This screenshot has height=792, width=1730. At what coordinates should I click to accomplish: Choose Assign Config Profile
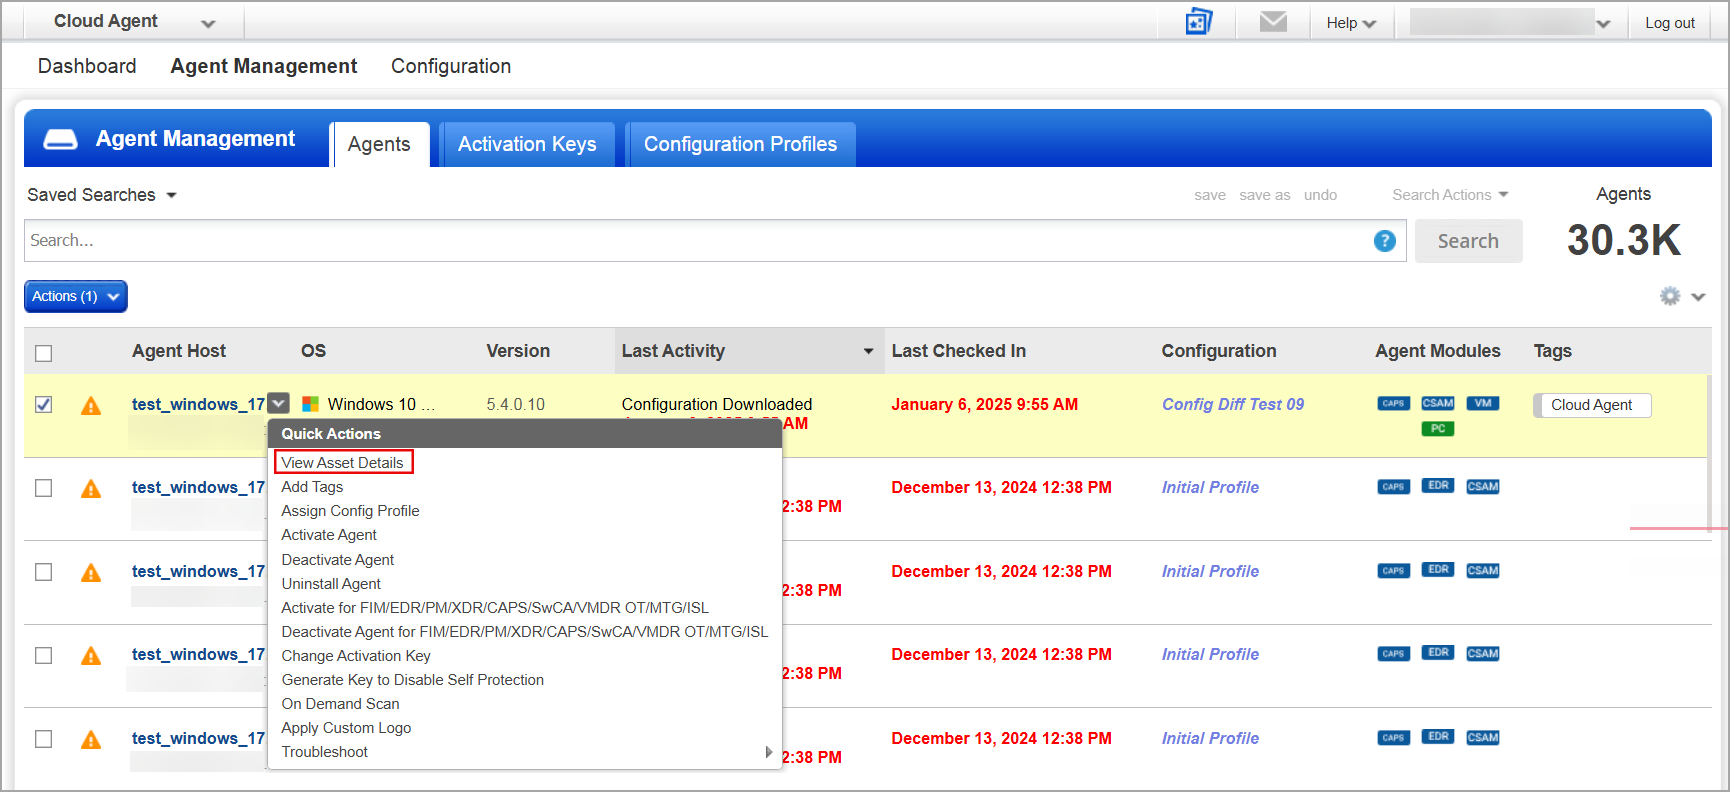point(350,511)
